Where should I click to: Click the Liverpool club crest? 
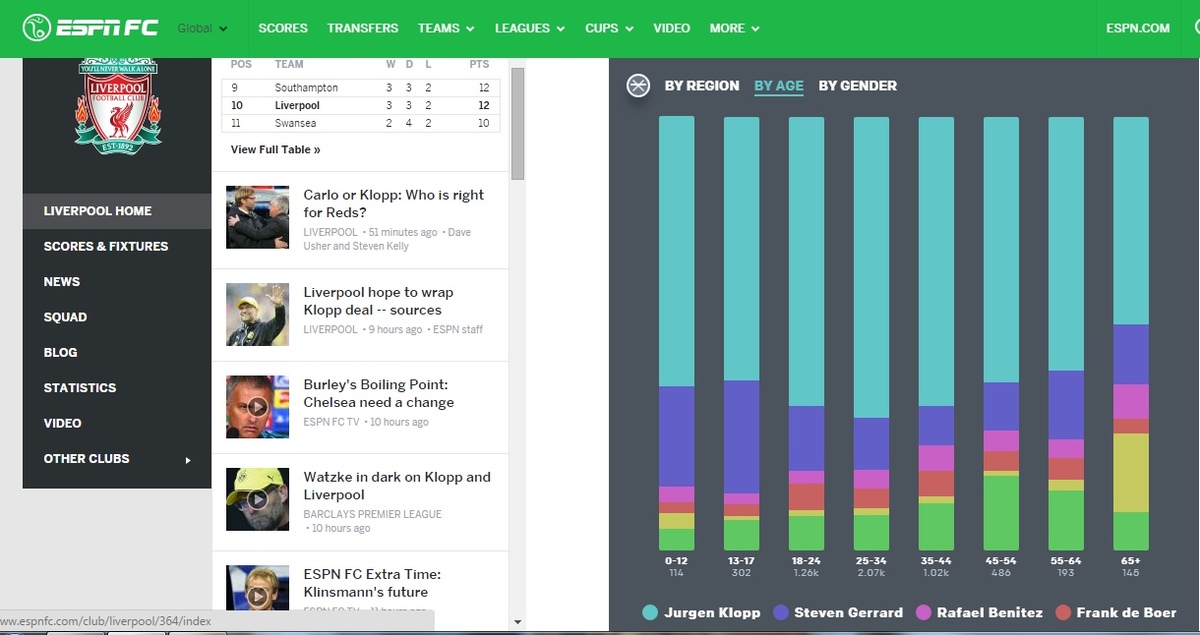[117, 105]
